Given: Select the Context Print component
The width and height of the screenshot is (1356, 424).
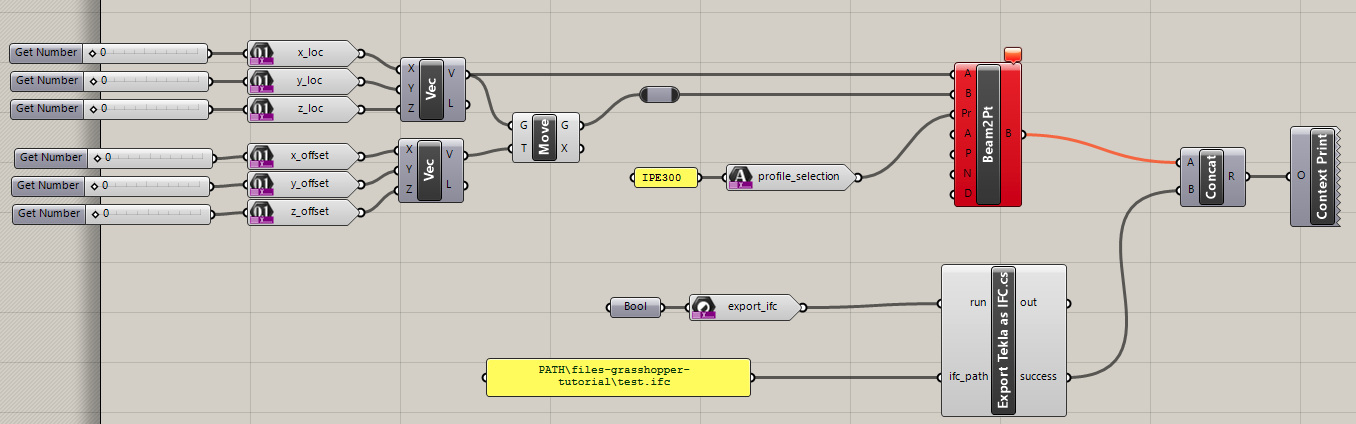Looking at the screenshot, I should coord(1321,176).
